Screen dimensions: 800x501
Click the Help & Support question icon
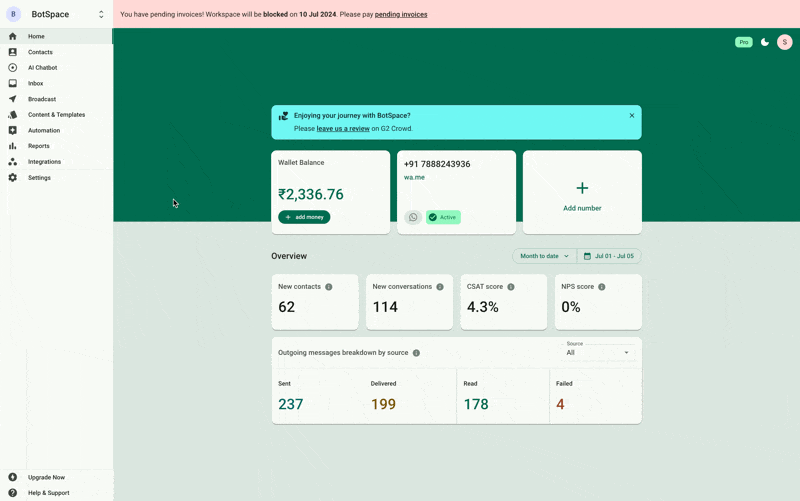(13, 493)
